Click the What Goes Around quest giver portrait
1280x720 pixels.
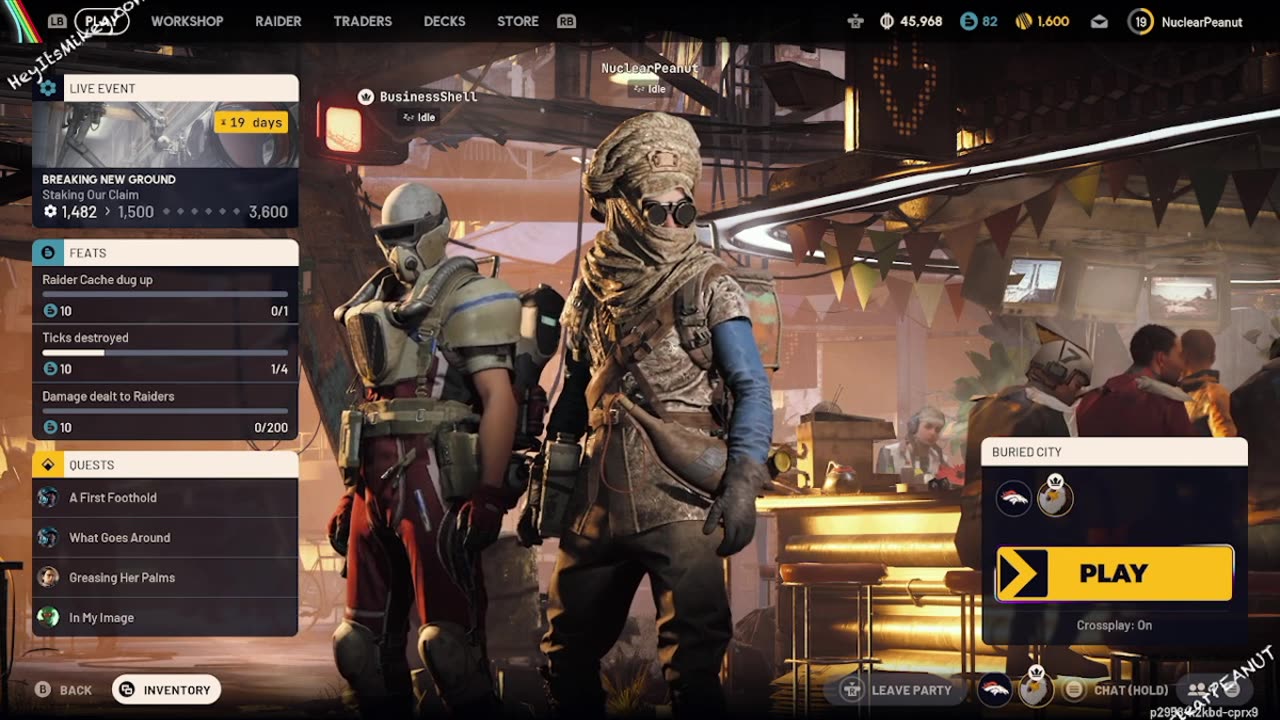(x=48, y=537)
